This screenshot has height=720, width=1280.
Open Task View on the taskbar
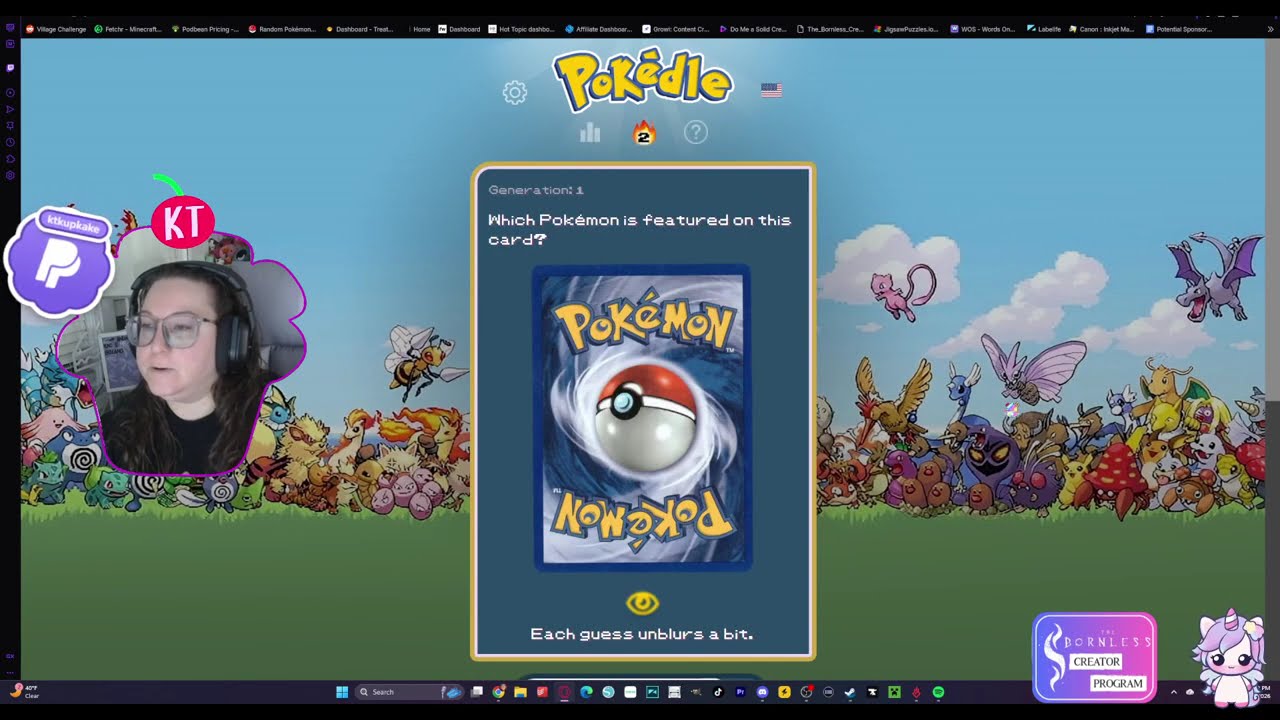tap(477, 692)
